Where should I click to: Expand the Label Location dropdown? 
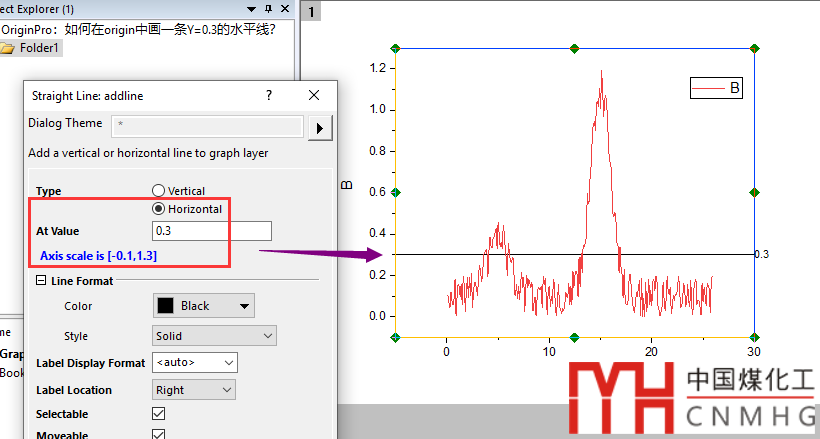pos(195,390)
